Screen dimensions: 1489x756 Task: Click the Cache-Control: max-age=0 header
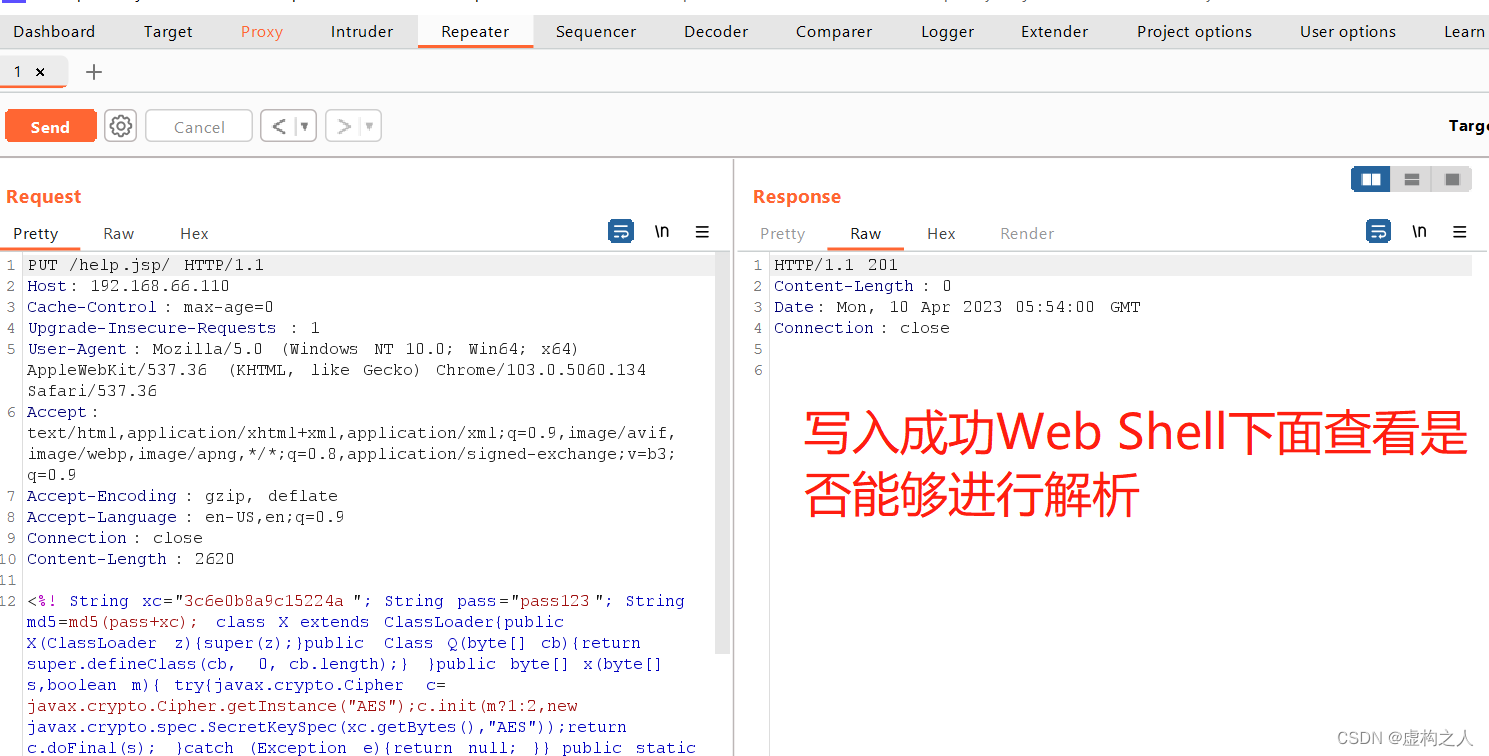pos(150,307)
